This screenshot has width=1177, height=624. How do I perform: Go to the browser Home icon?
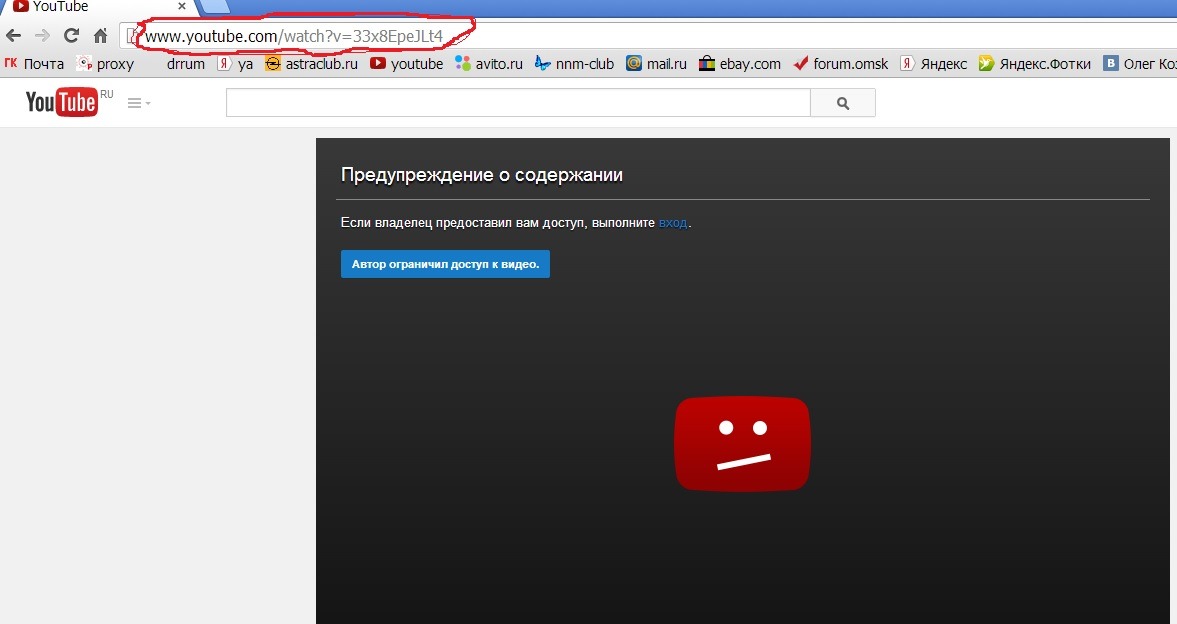point(100,36)
